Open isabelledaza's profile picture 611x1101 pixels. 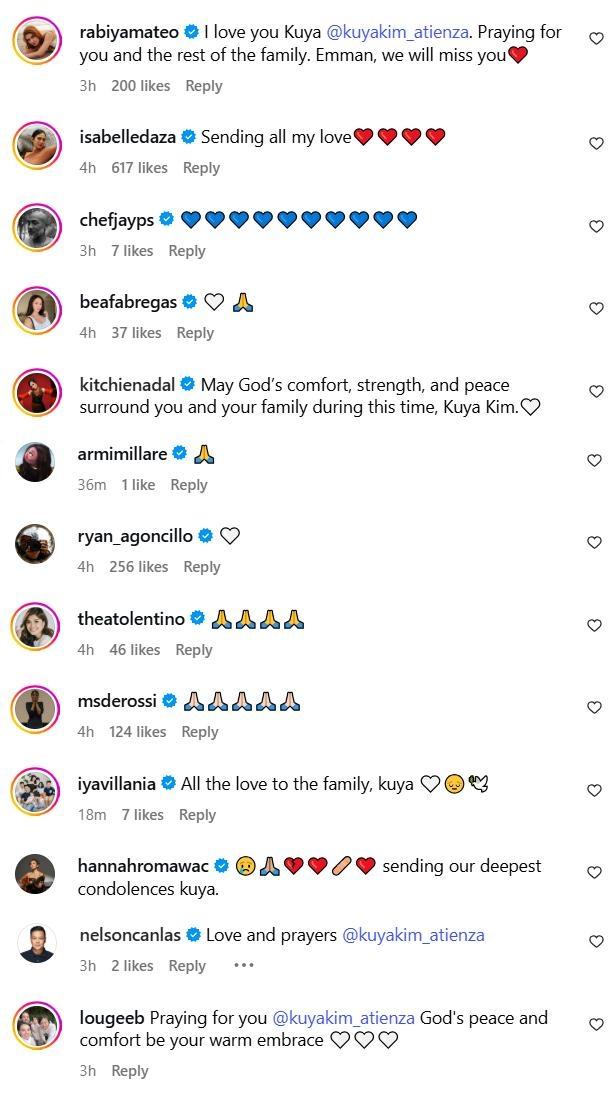pyautogui.click(x=37, y=146)
